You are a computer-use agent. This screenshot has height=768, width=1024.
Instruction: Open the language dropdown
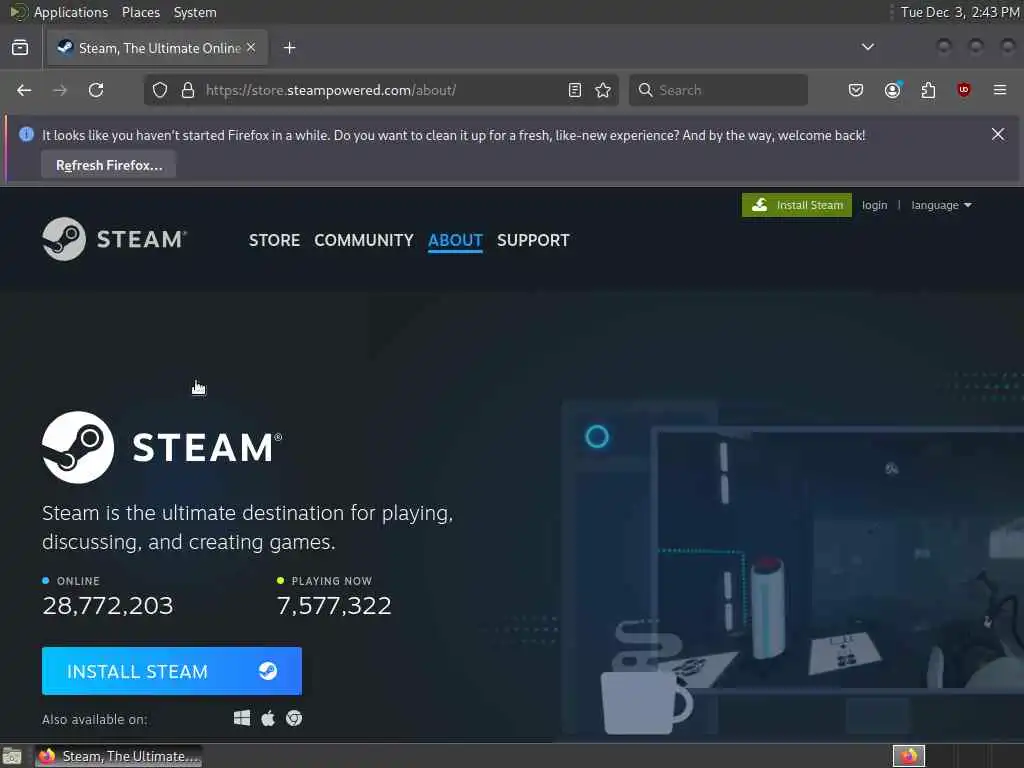941,205
